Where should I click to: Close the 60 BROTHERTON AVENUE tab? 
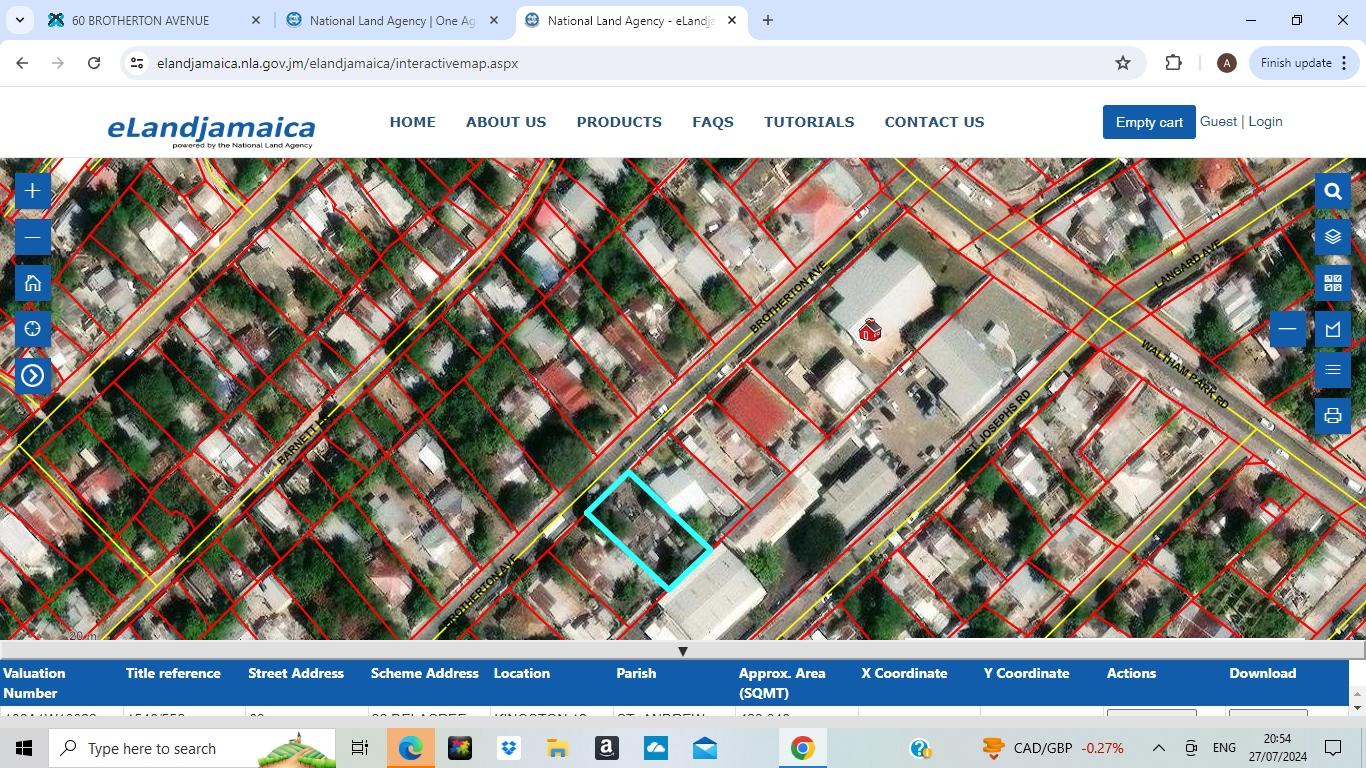(255, 20)
